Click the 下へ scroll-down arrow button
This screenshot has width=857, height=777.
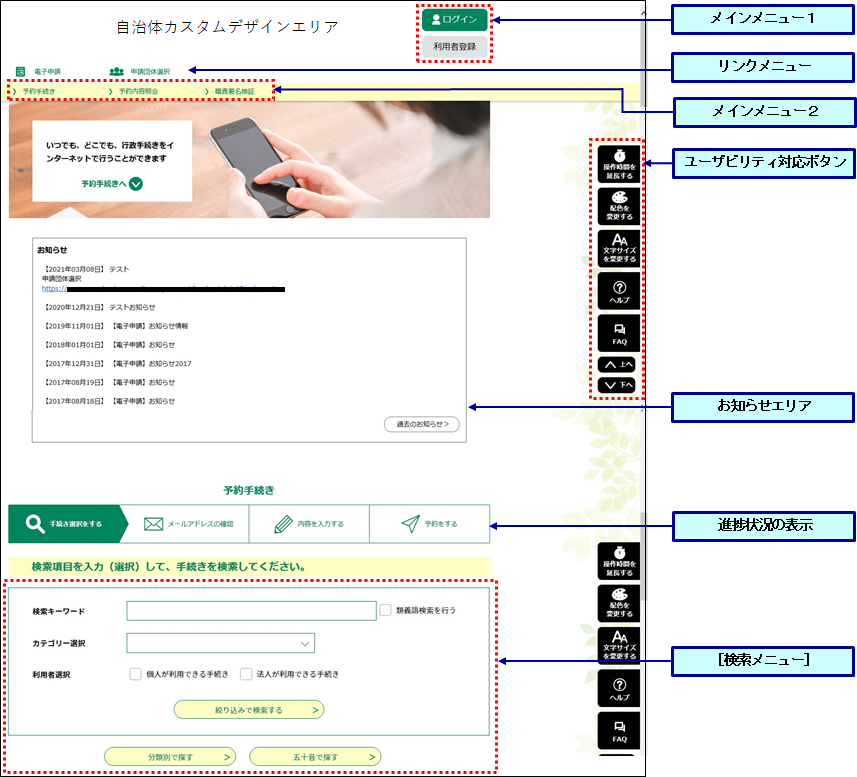617,385
